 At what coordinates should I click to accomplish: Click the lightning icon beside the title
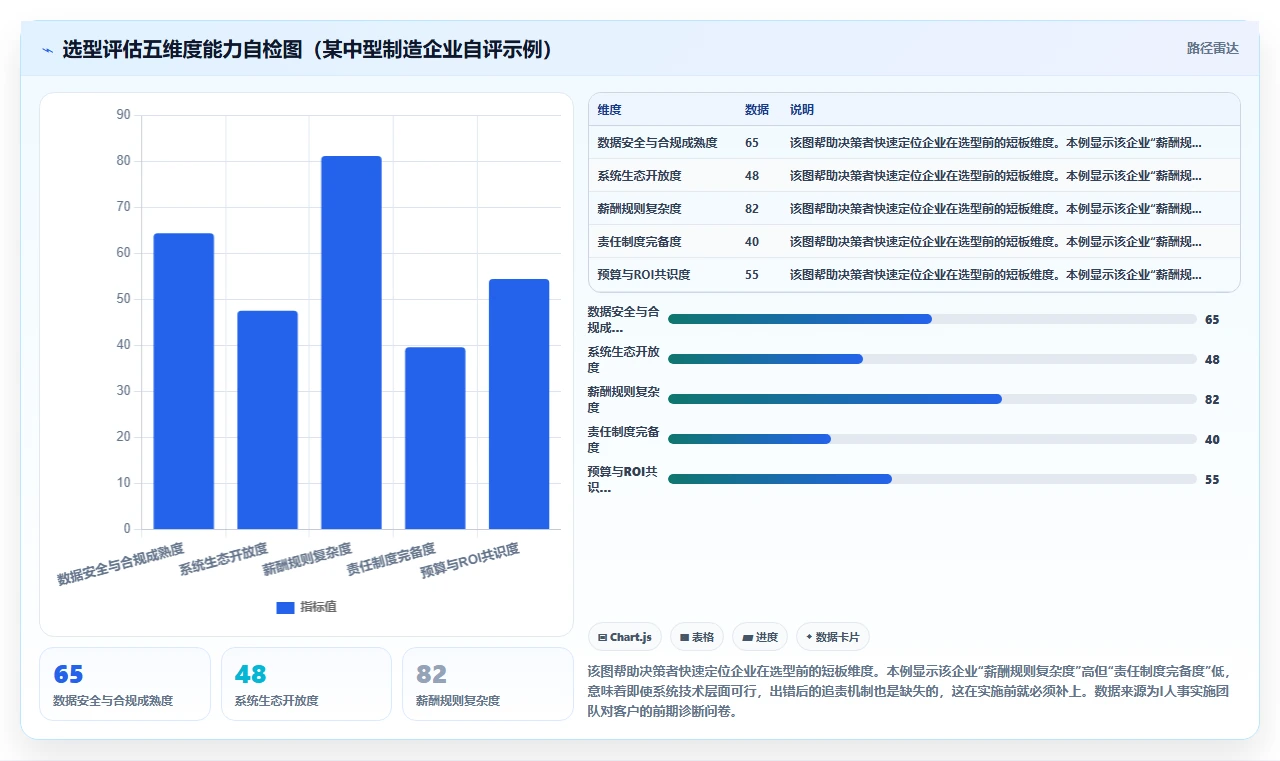(x=47, y=49)
